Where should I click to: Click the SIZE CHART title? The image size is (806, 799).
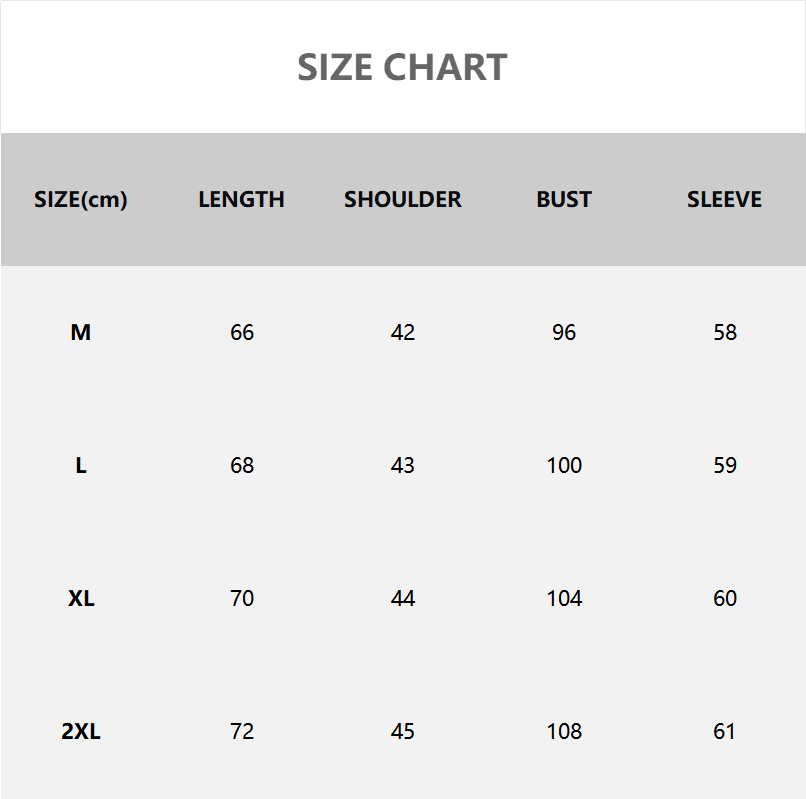tap(402, 67)
